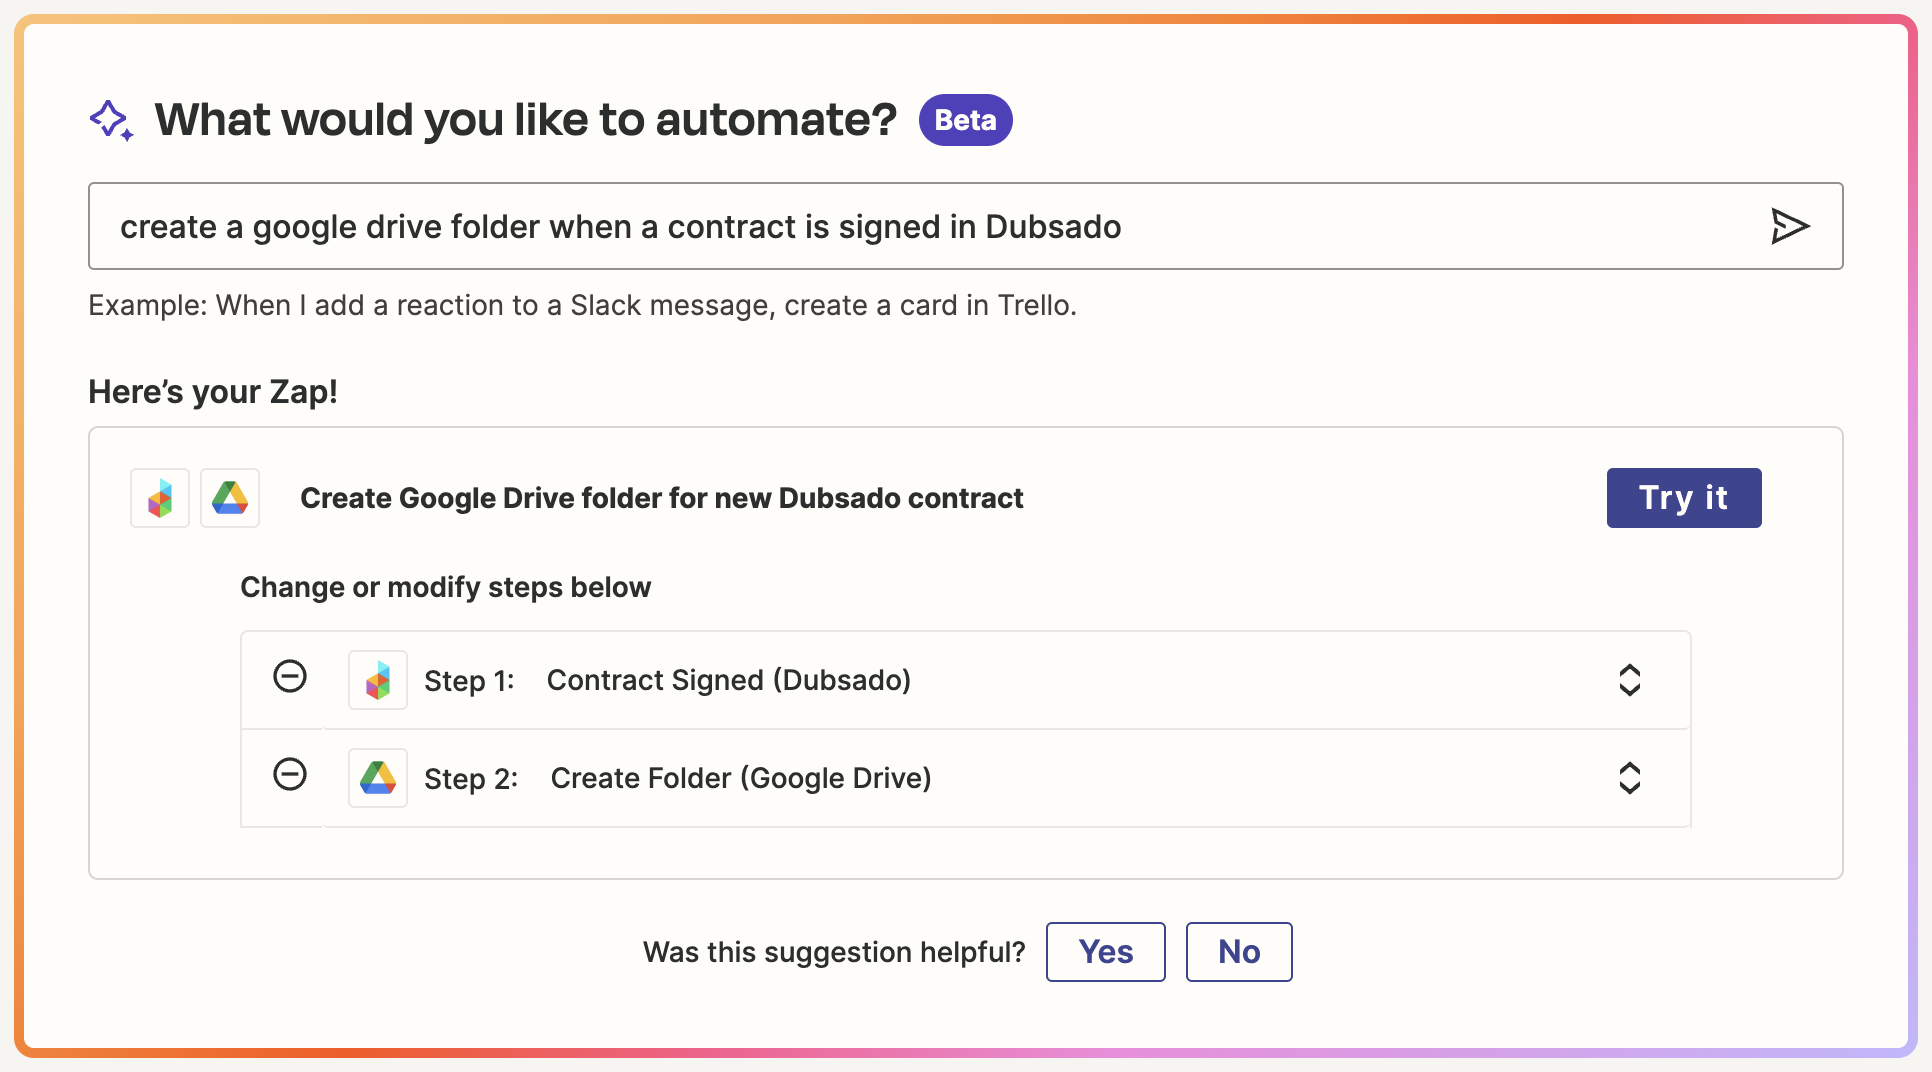
Task: Click the 'Step 1:' label
Action: click(x=469, y=681)
